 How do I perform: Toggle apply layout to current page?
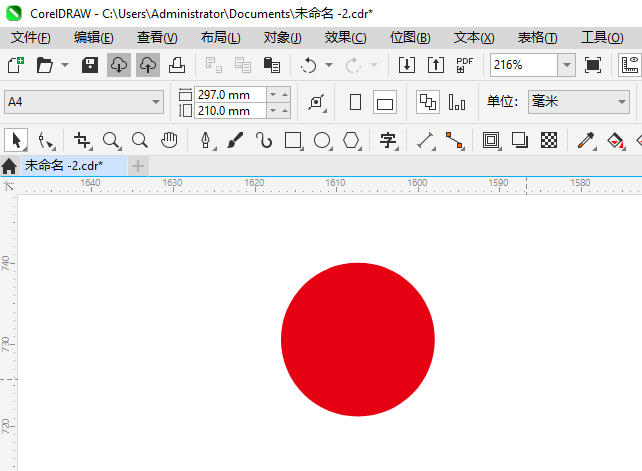(457, 102)
